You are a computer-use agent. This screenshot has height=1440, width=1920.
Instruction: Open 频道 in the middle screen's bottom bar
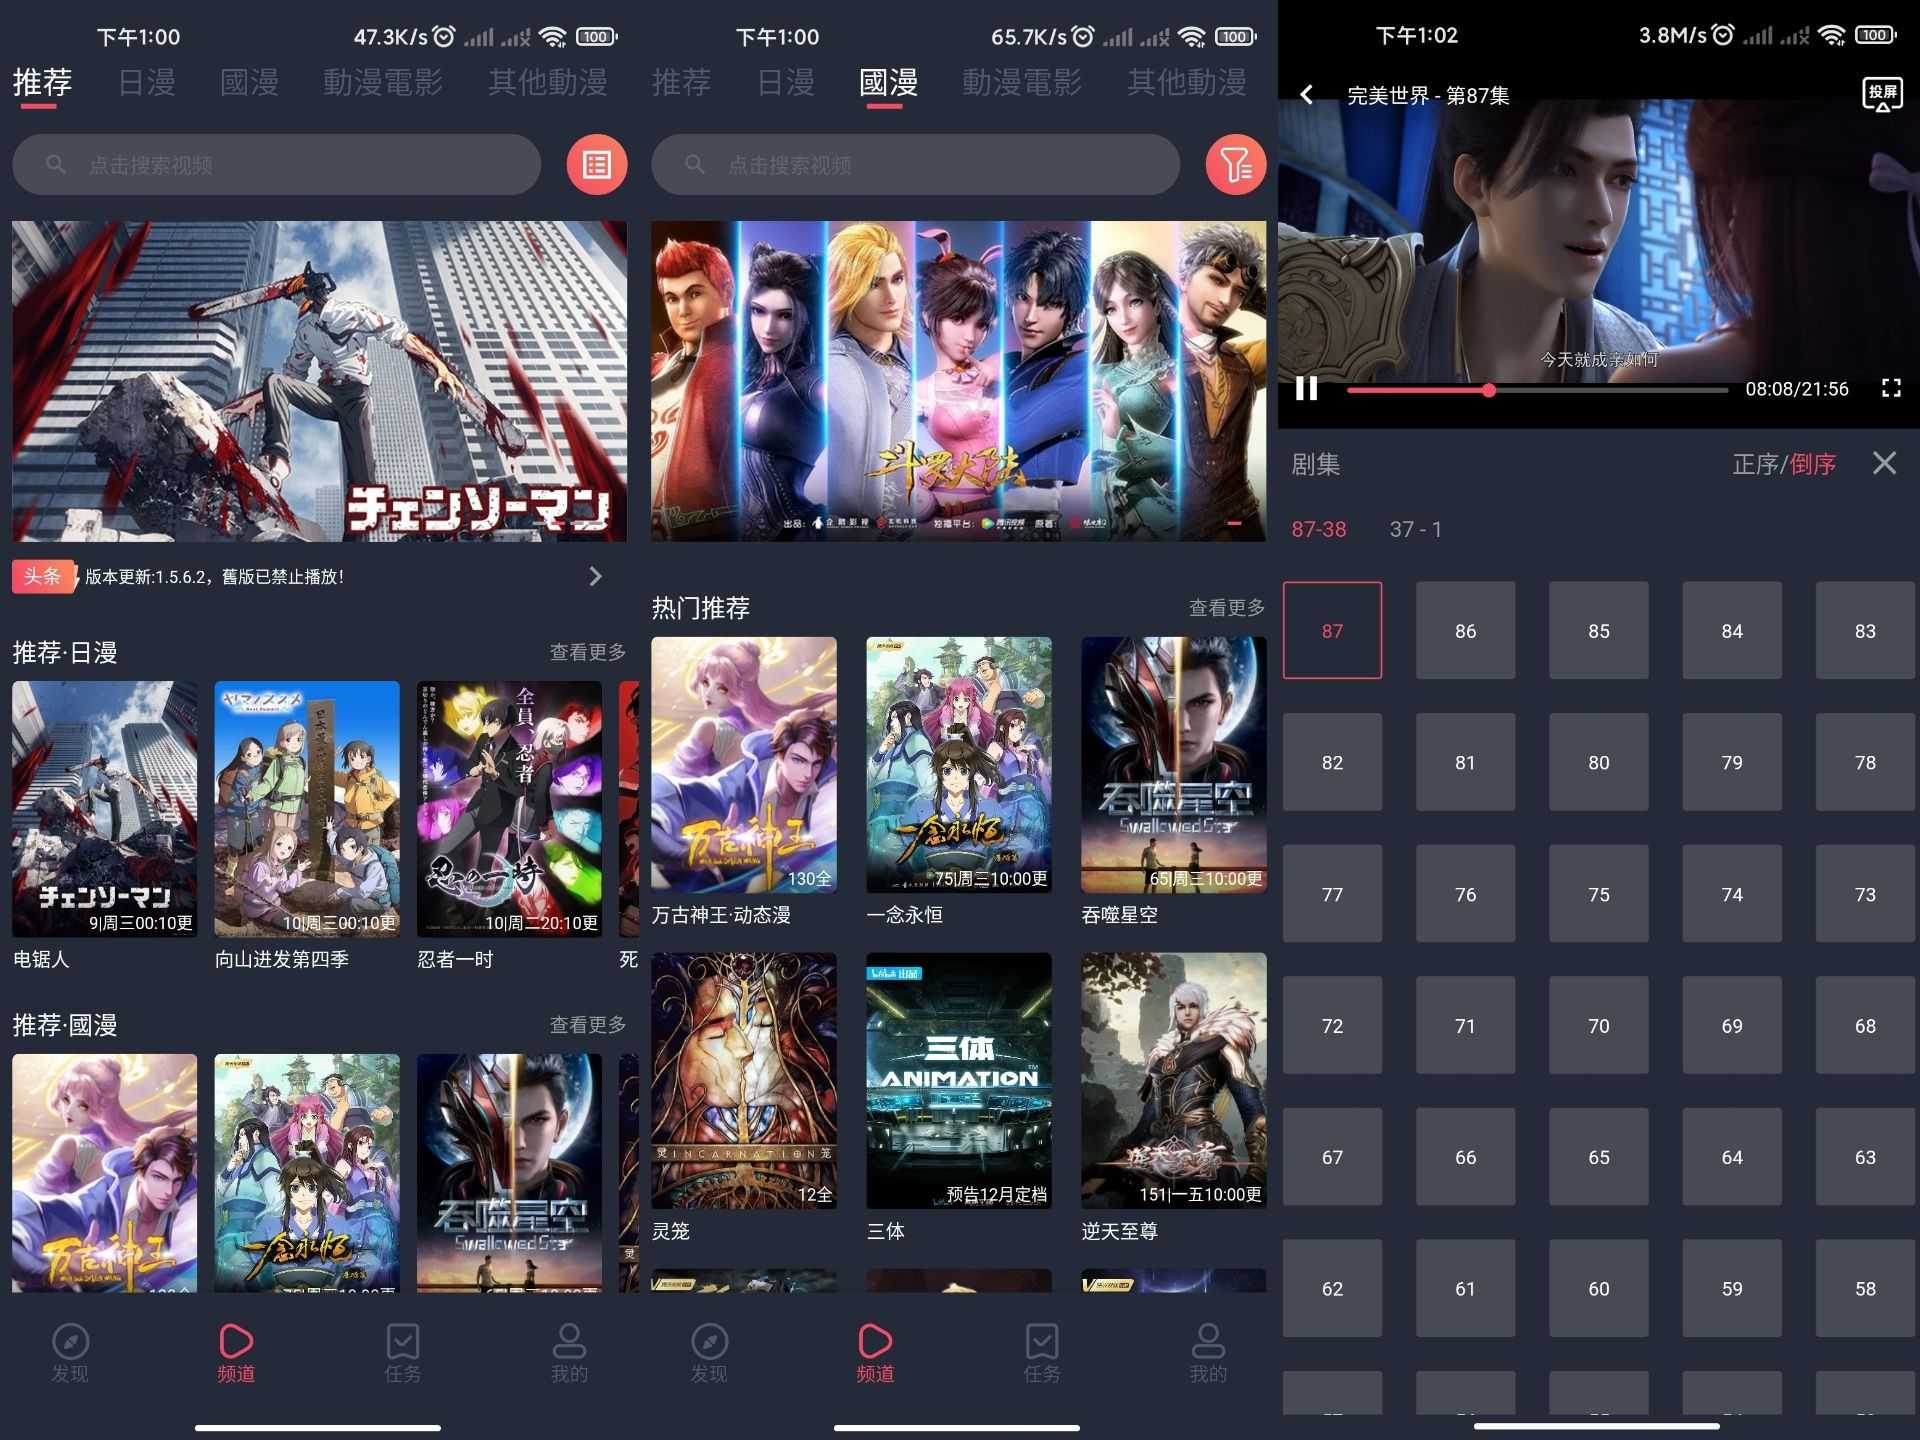(875, 1354)
